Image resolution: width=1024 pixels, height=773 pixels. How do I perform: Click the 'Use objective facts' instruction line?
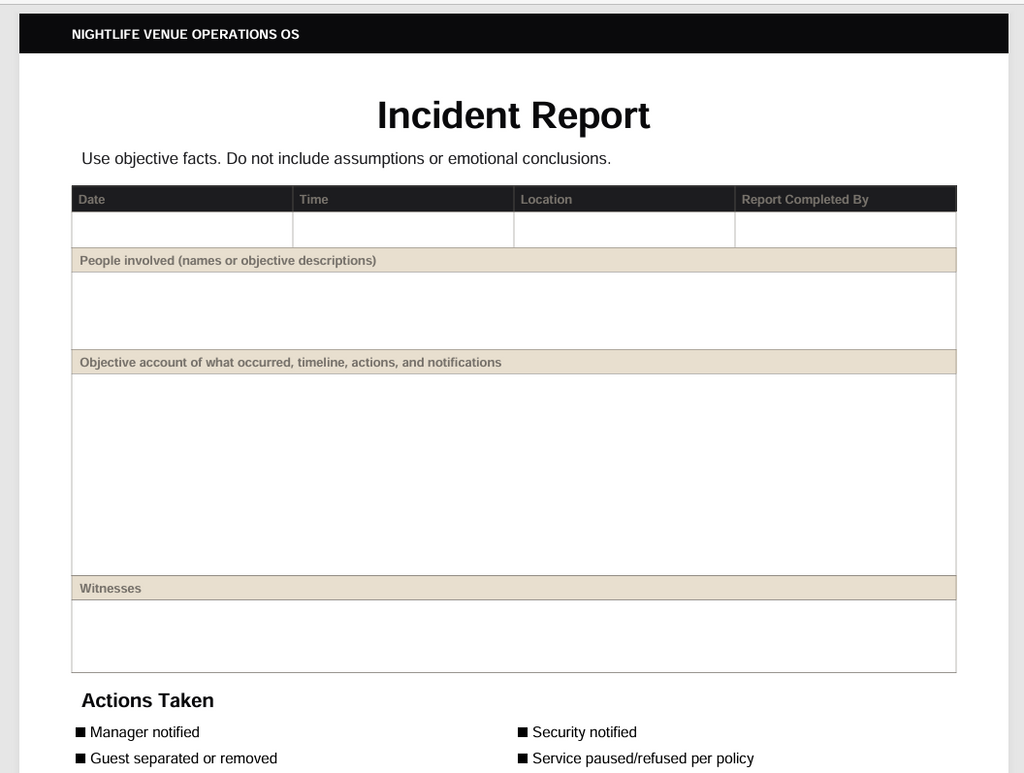[x=346, y=159]
